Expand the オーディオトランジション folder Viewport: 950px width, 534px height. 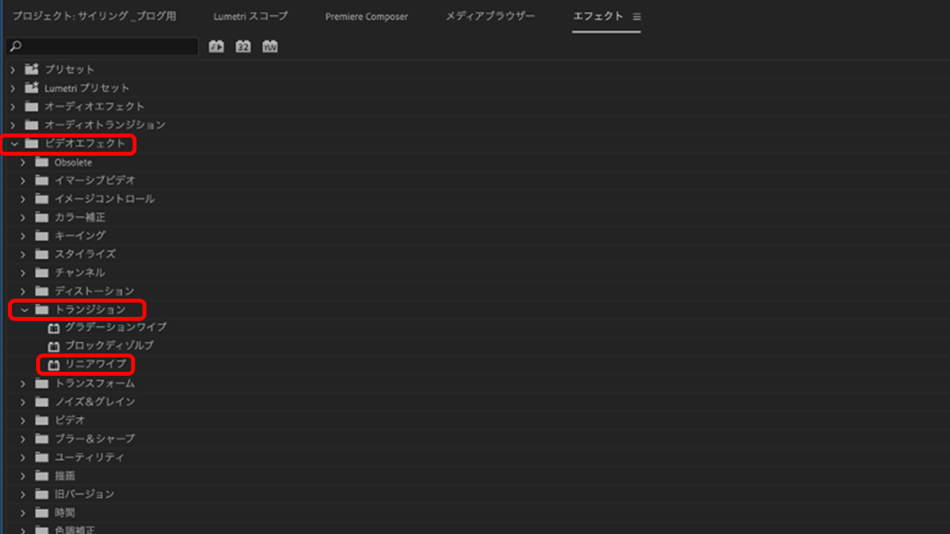(13, 125)
